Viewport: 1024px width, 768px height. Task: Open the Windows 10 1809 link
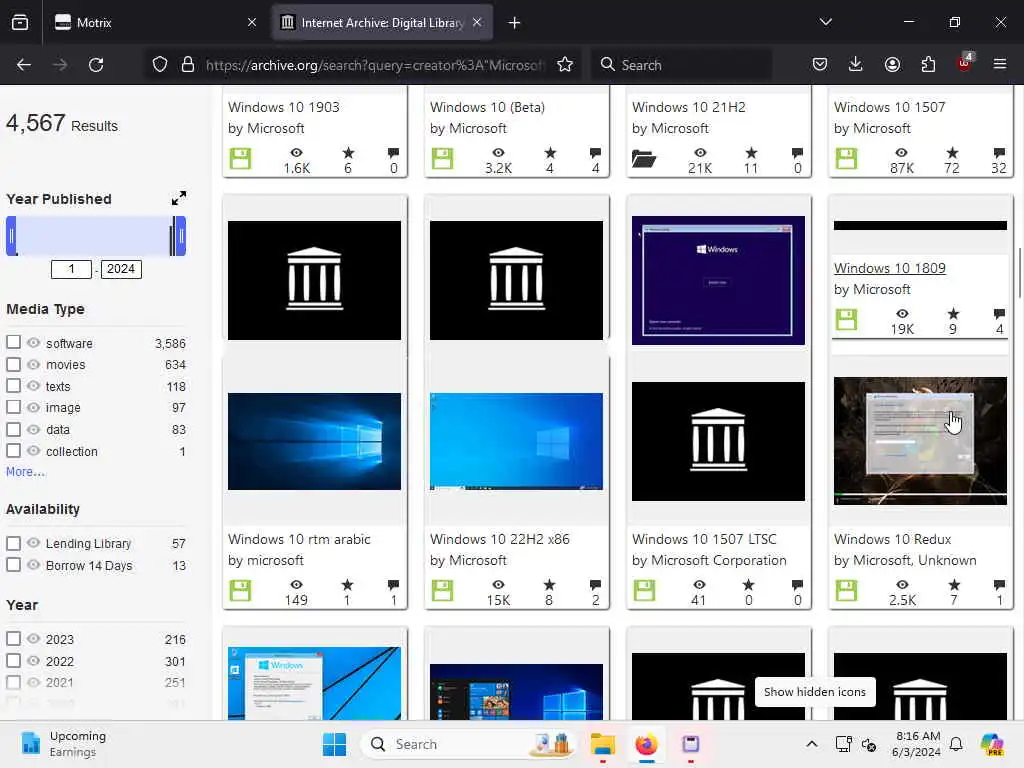[x=889, y=268]
